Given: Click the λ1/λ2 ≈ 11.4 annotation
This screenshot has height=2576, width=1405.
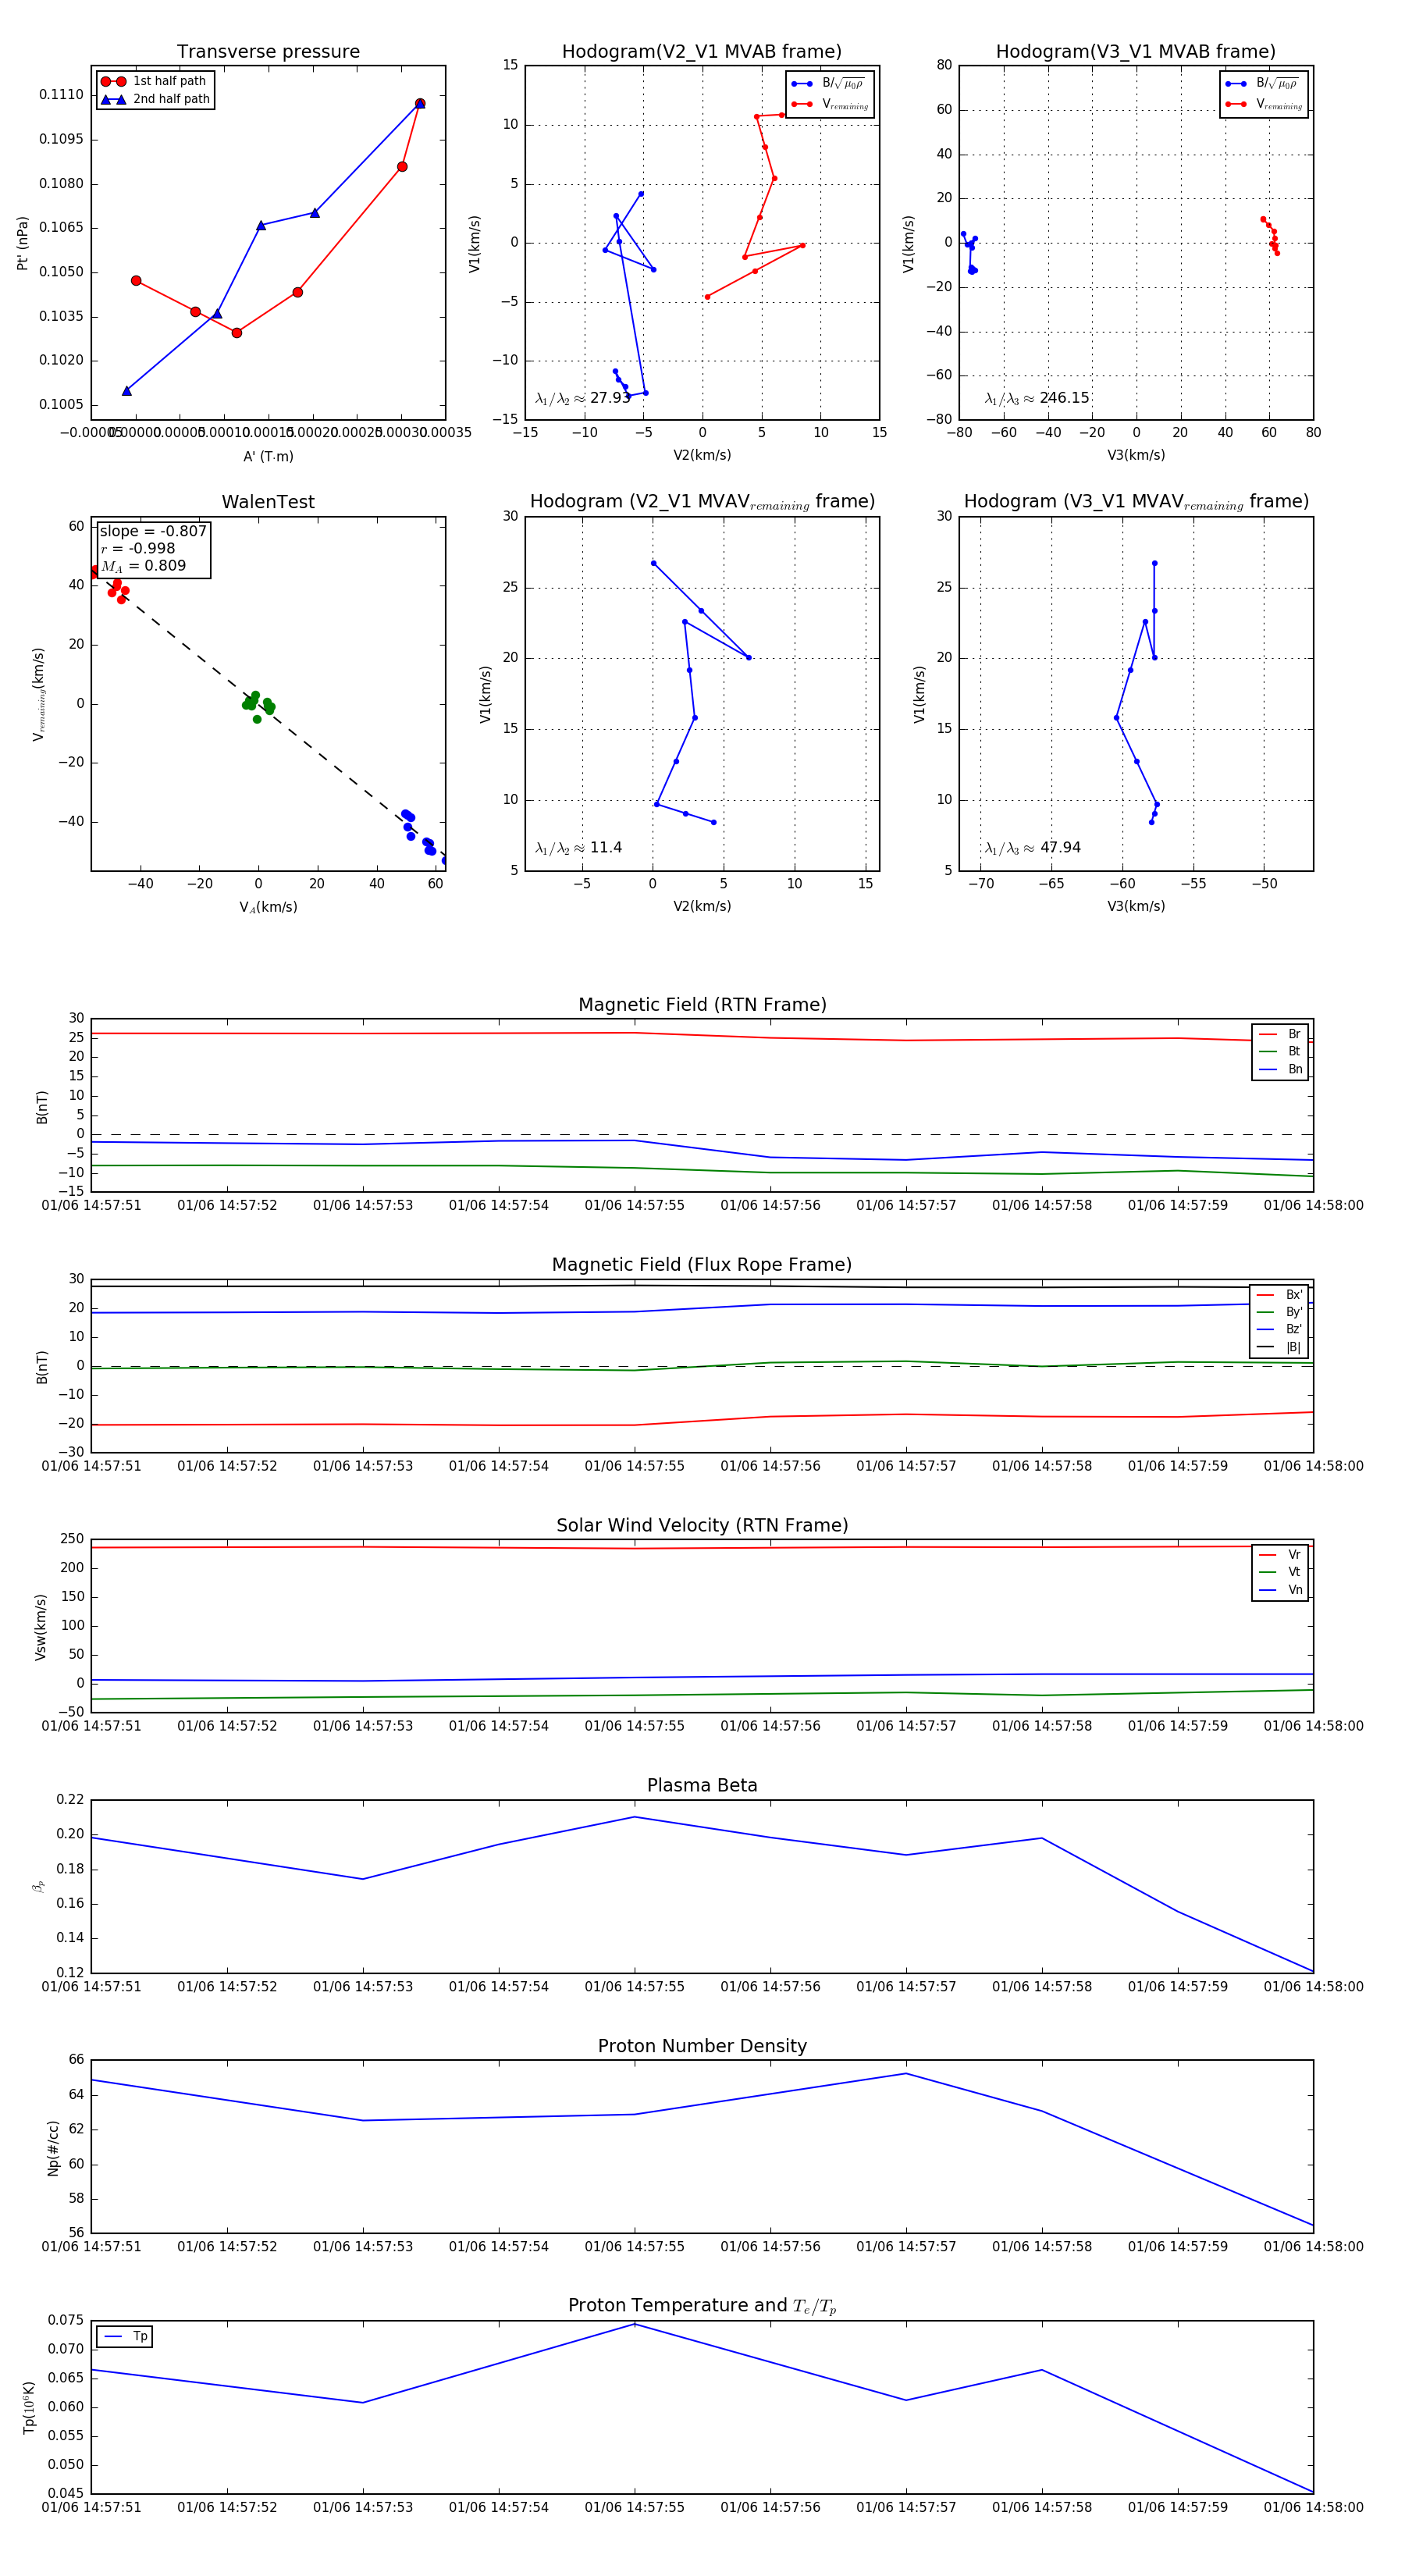Looking at the screenshot, I should click(579, 848).
